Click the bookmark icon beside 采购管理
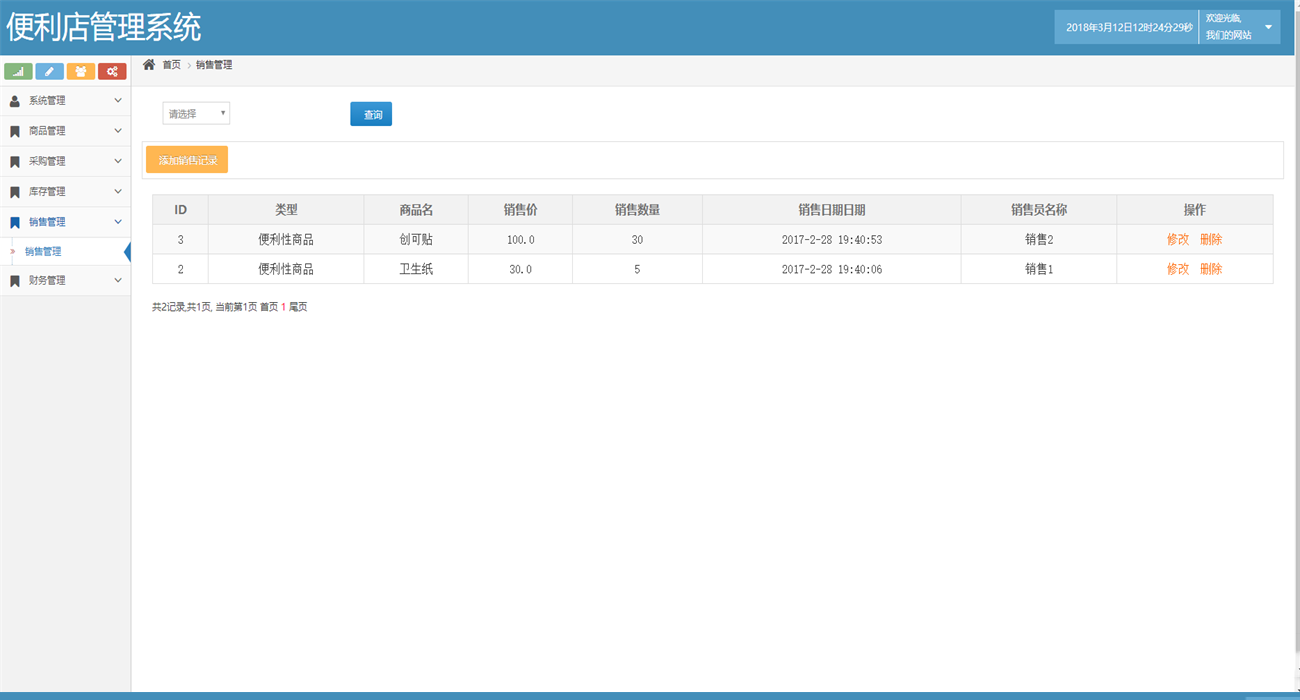1300x700 pixels. (15, 161)
